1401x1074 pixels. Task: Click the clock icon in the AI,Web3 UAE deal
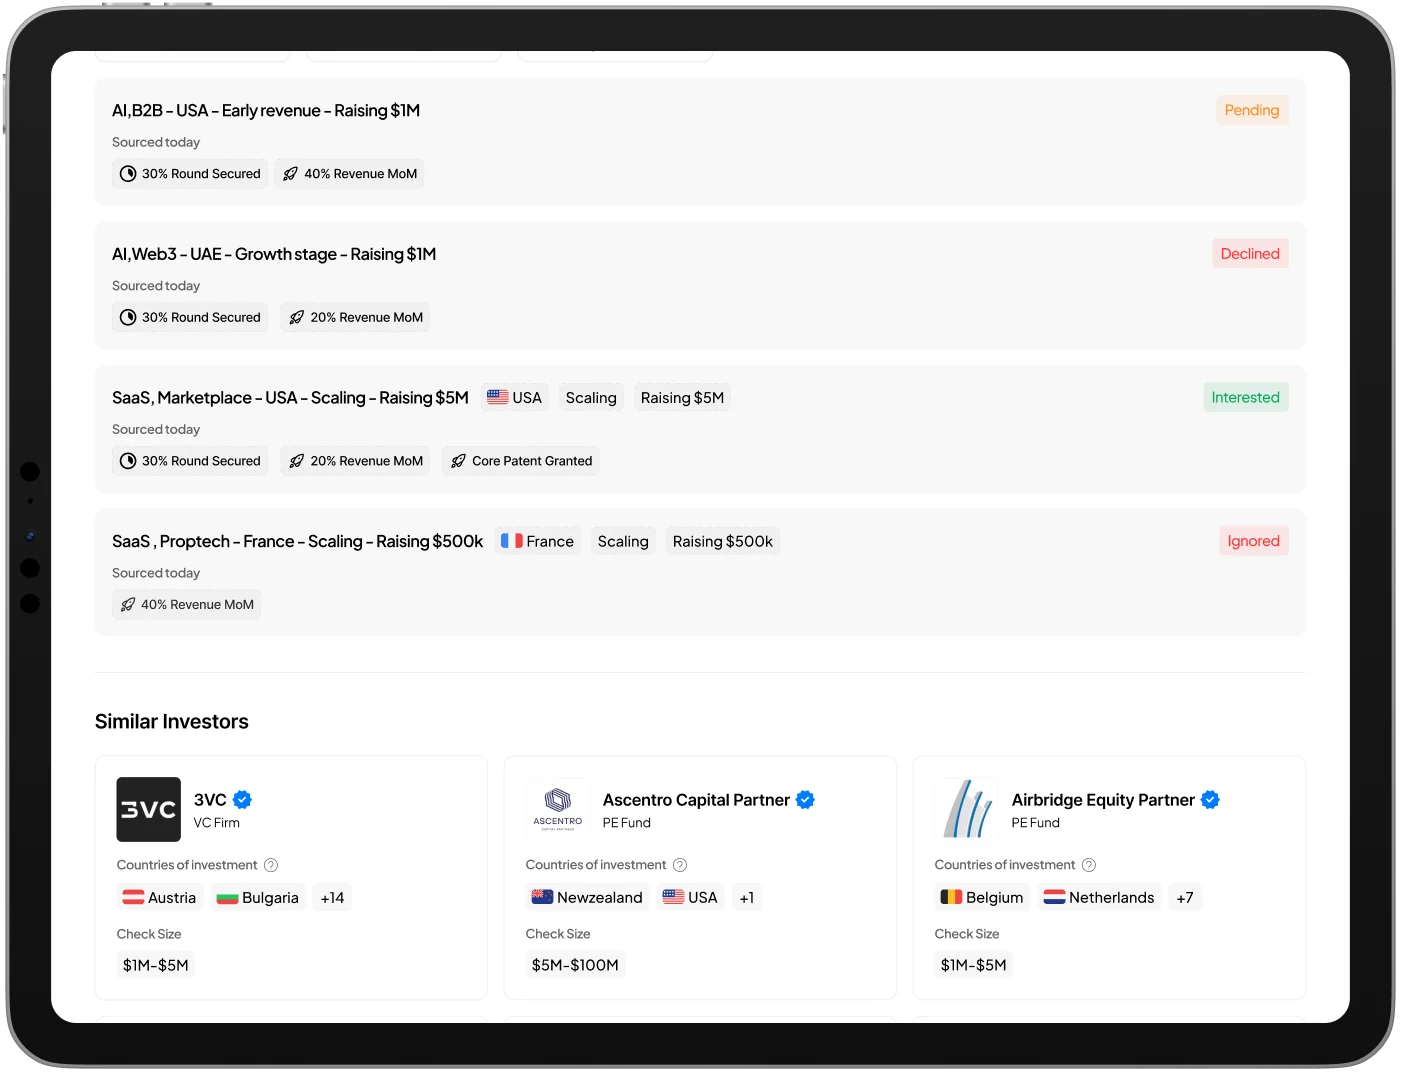[x=128, y=318]
